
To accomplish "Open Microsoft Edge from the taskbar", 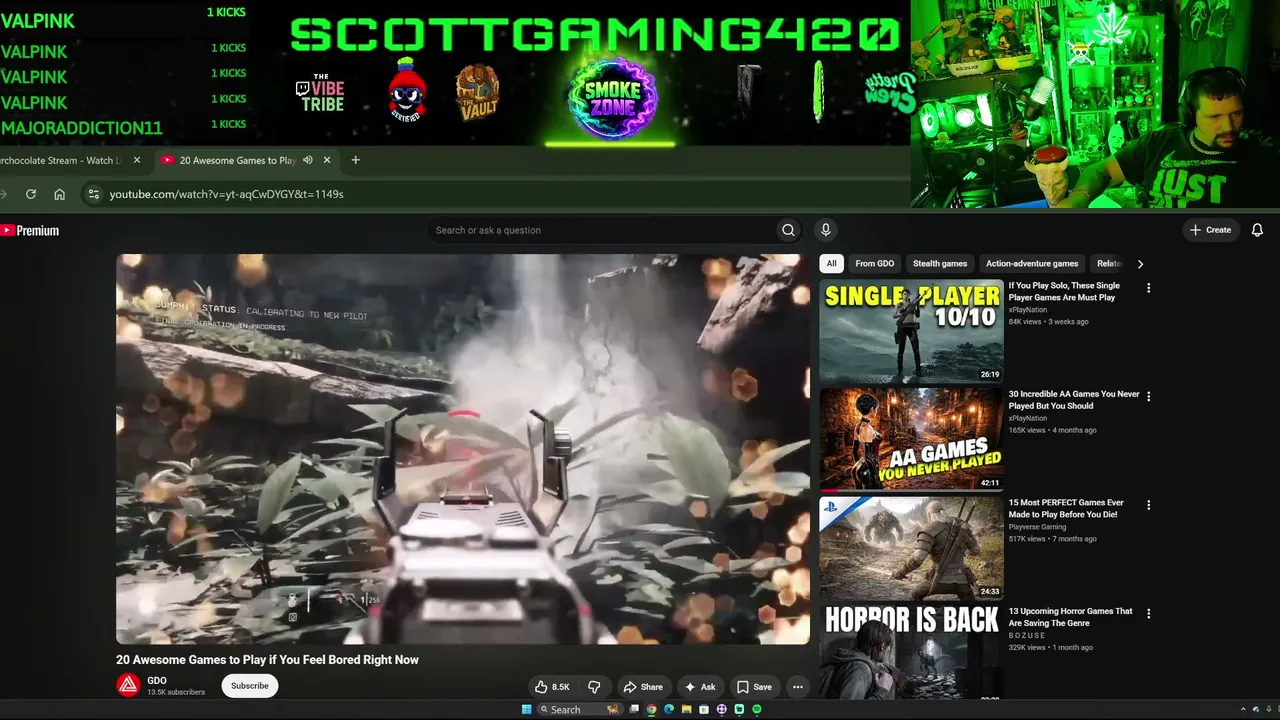I will point(669,709).
